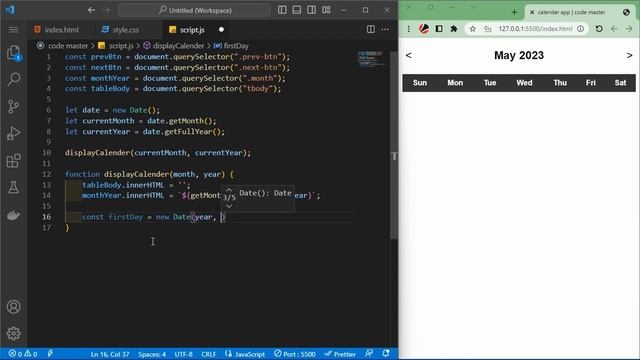Image resolution: width=640 pixels, height=360 pixels.
Task: Open the Run and Debug view
Action: click(13, 133)
